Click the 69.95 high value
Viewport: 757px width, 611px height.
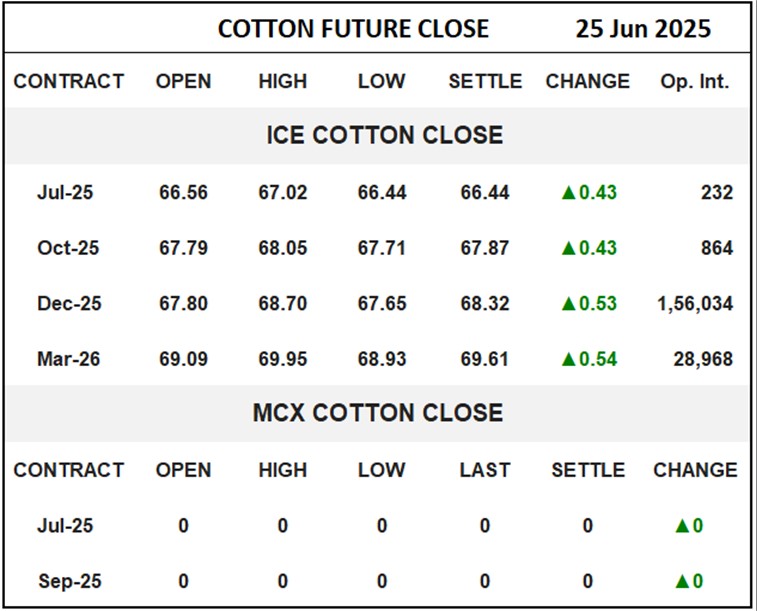pyautogui.click(x=282, y=358)
